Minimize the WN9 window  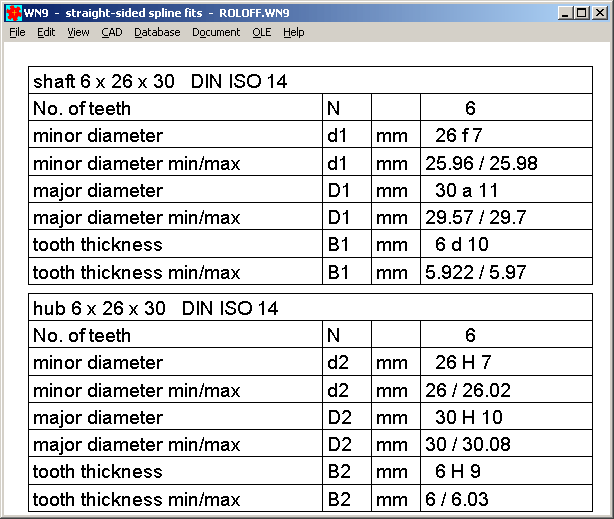pos(565,12)
